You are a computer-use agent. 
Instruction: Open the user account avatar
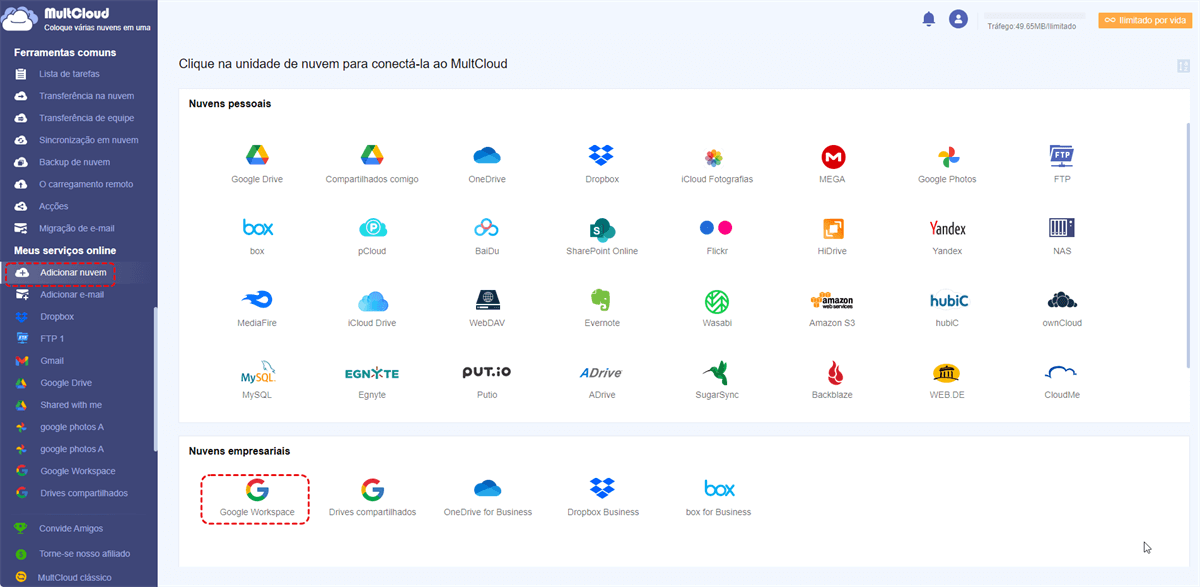click(x=958, y=19)
